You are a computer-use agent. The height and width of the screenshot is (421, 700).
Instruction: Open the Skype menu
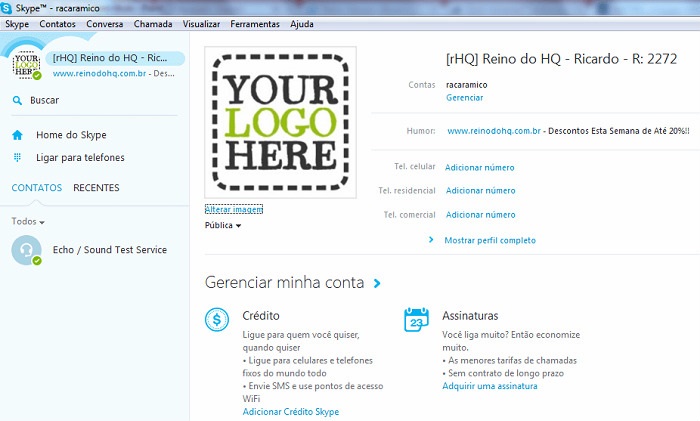pyautogui.click(x=17, y=24)
